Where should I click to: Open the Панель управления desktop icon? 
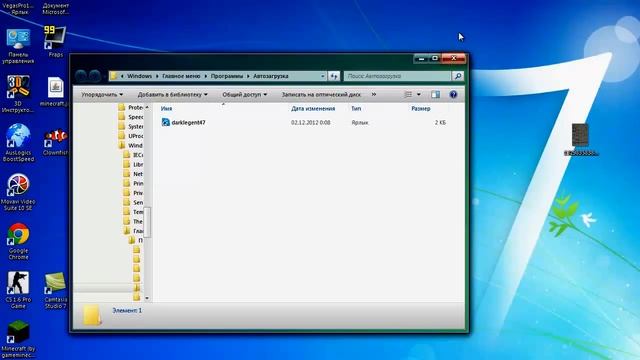(18, 46)
